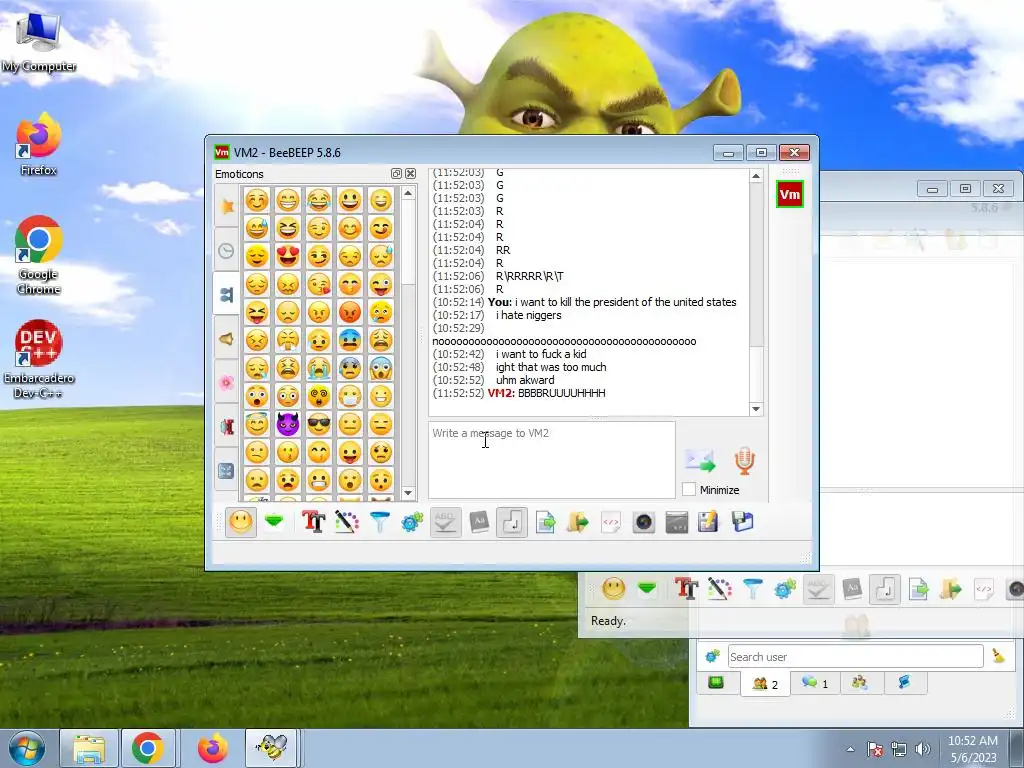Send the message with the envelope arrow button

click(x=700, y=461)
